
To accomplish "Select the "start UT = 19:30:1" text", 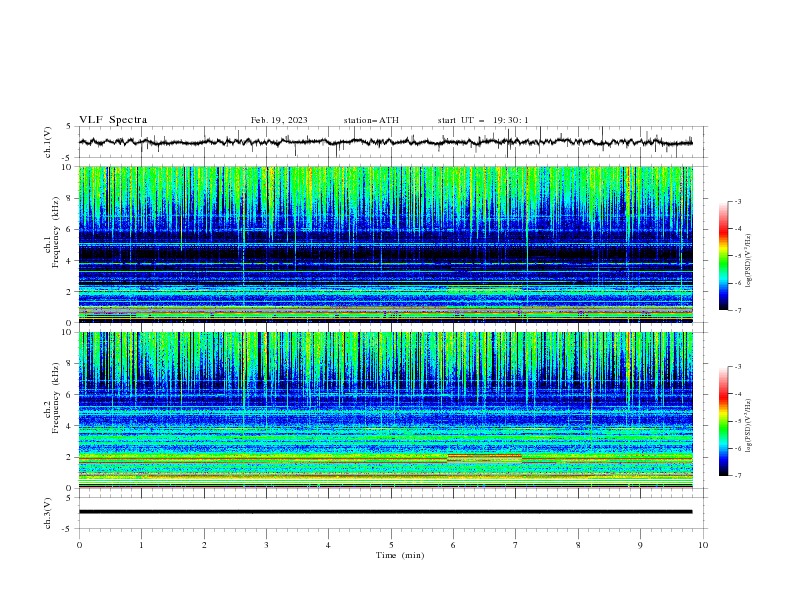I will 483,120.
